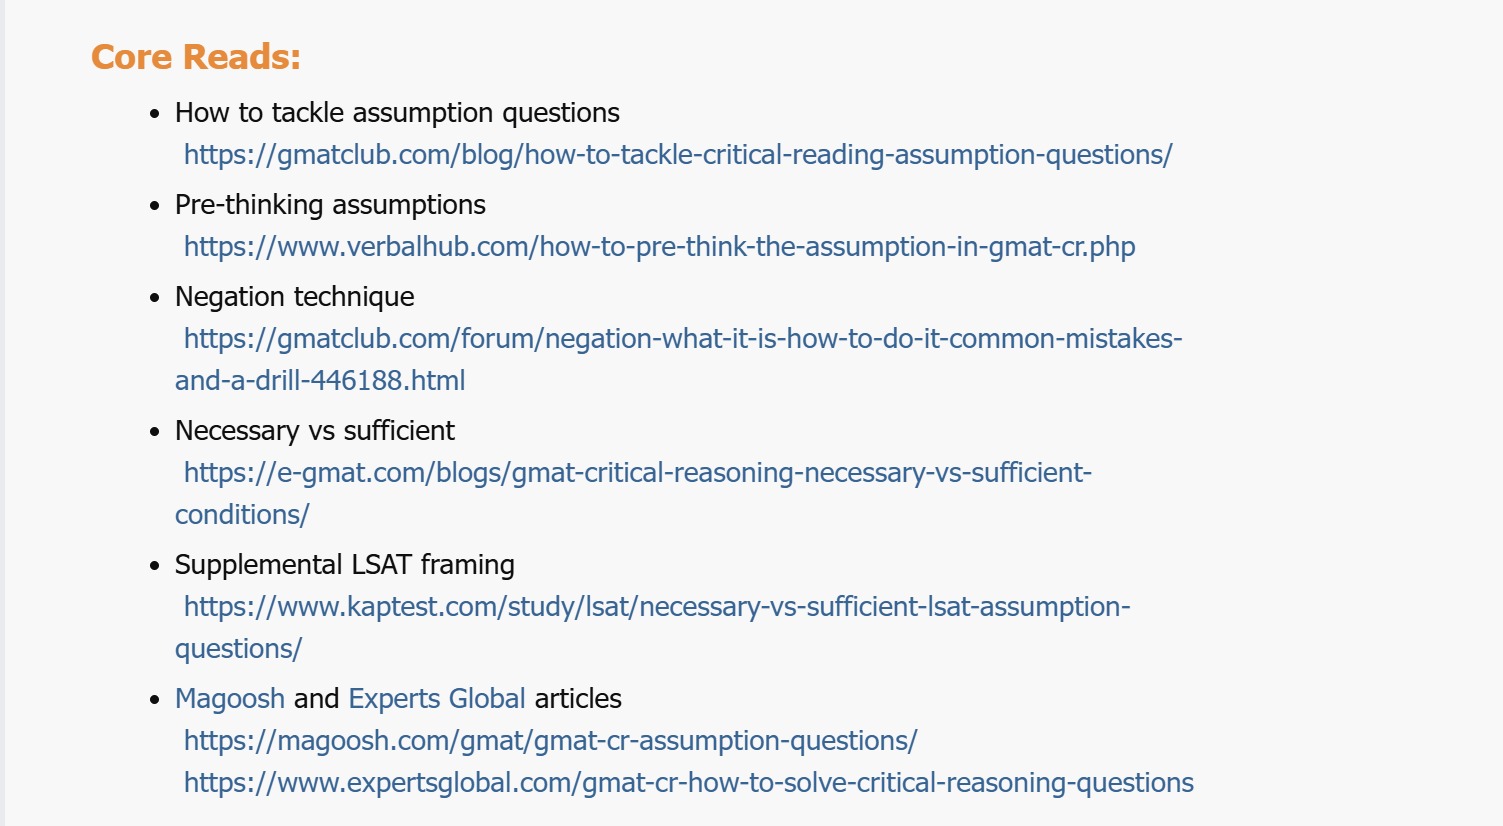Viewport: 1503px width, 826px height.
Task: Click the "Supplemental LSAT framing" label
Action: (344, 565)
